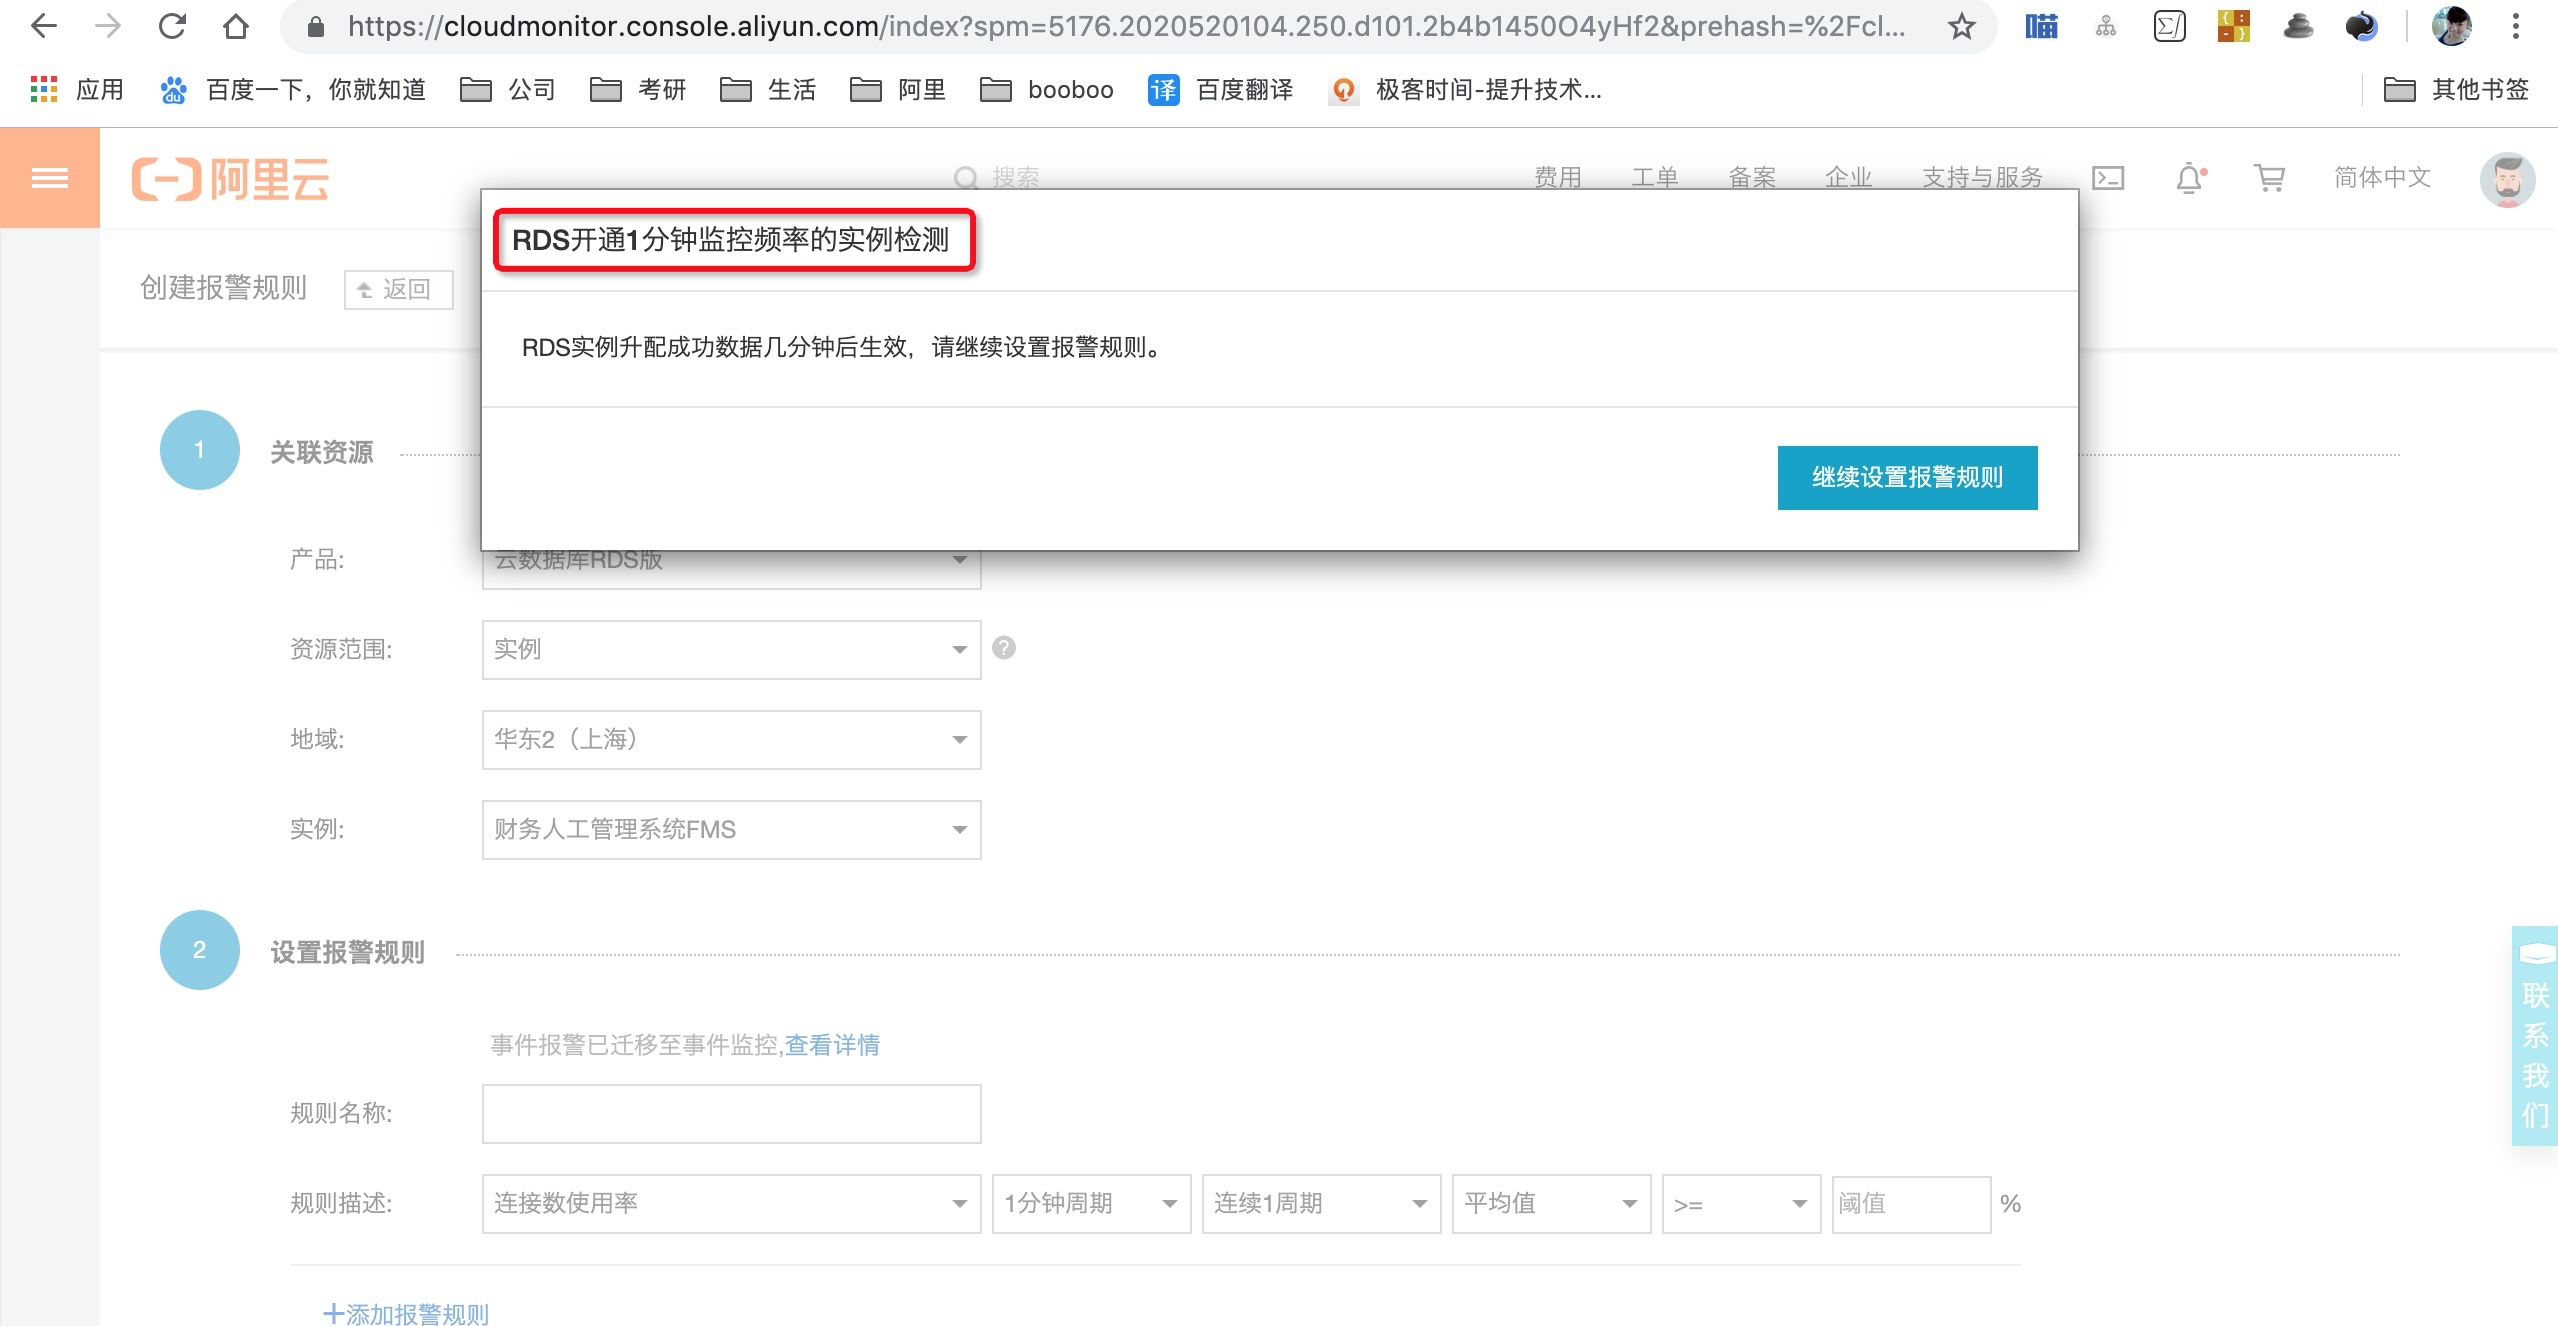This screenshot has width=2558, height=1326.
Task: Open the 备案 top menu
Action: click(1752, 178)
